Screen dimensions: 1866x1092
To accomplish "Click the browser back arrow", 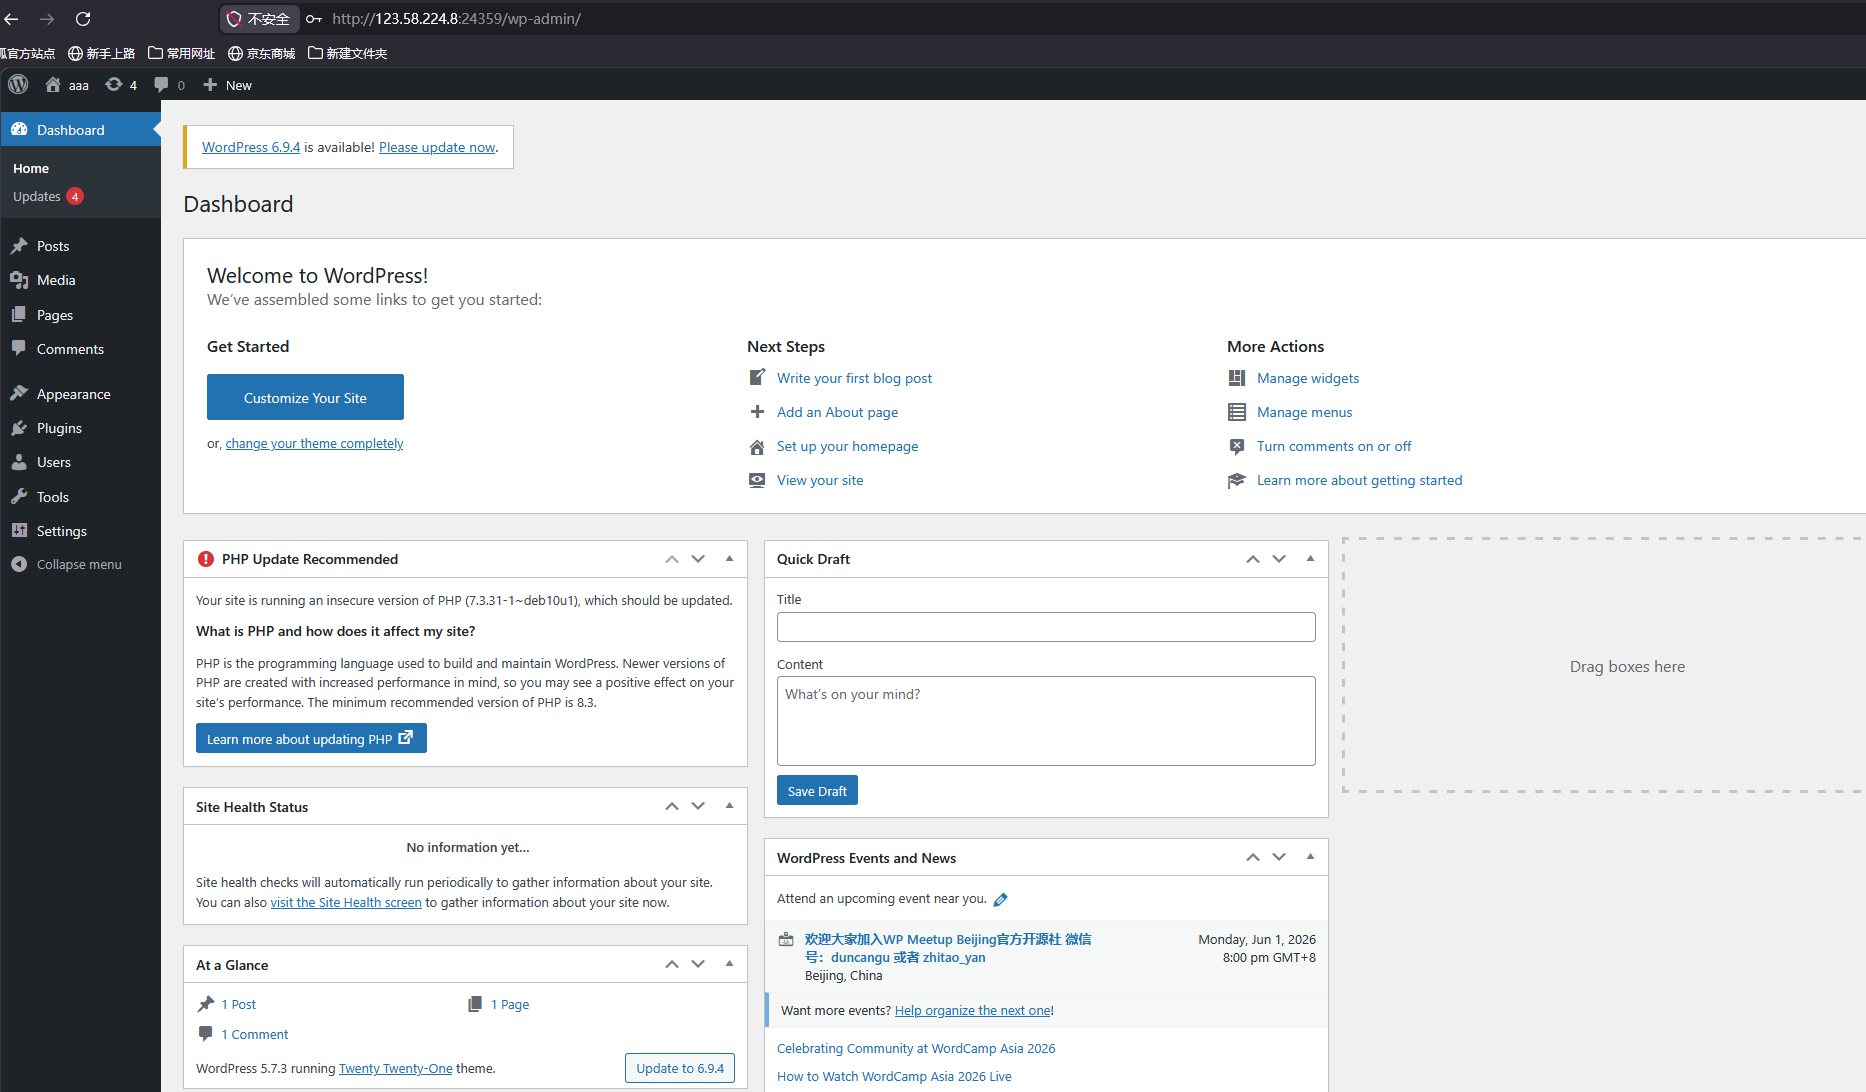I will [12, 19].
